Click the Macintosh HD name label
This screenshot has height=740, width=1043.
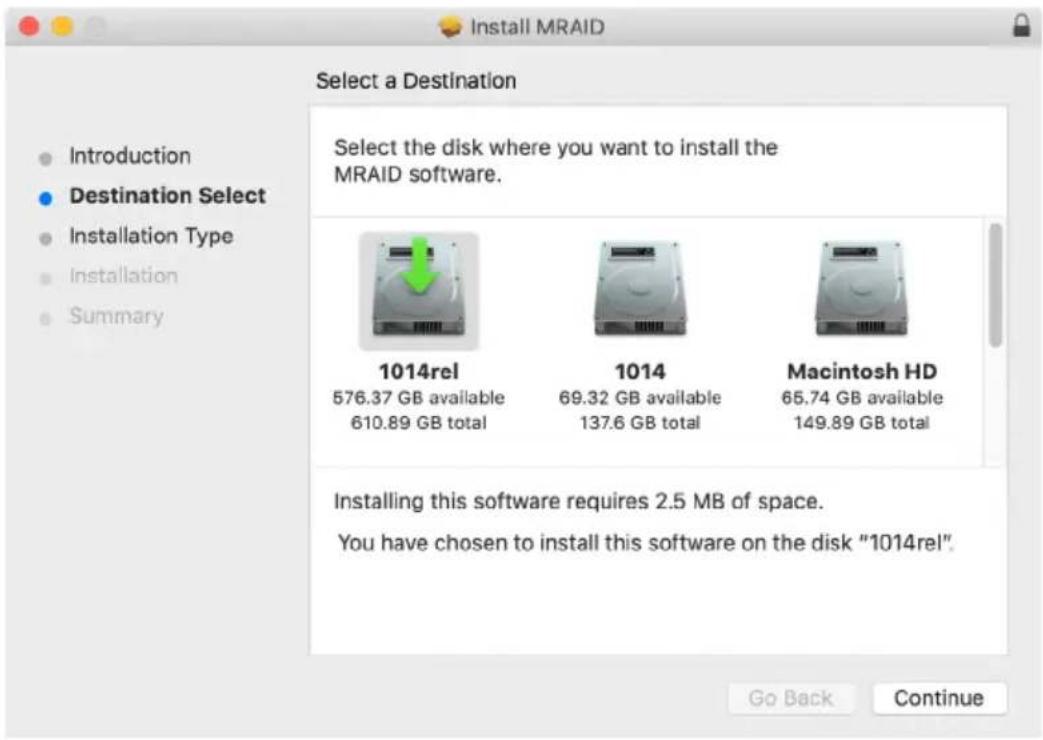point(862,371)
